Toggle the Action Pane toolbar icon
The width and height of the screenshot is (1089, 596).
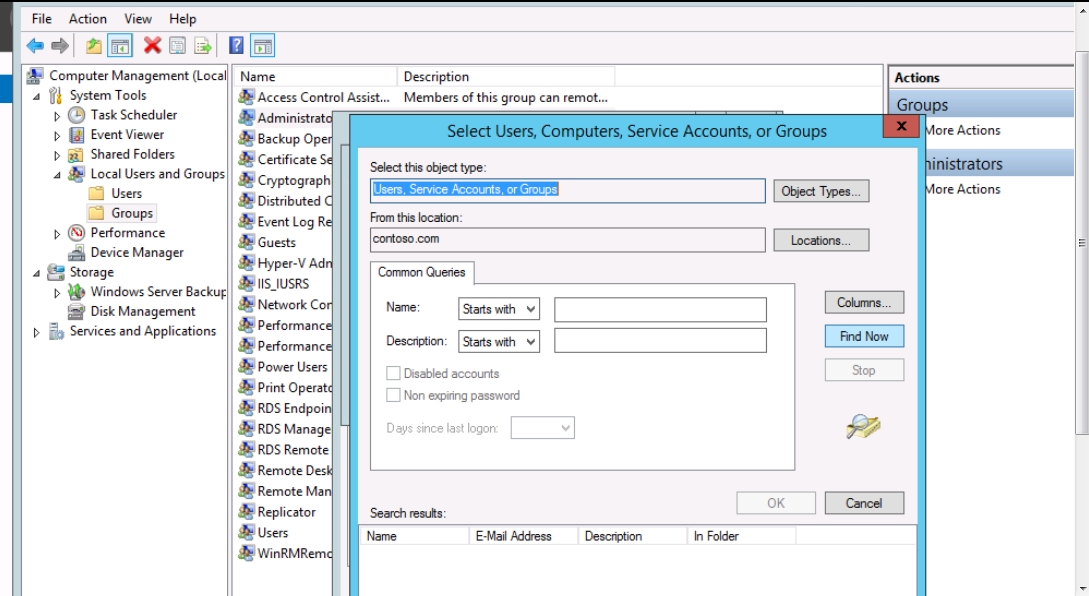[x=263, y=47]
